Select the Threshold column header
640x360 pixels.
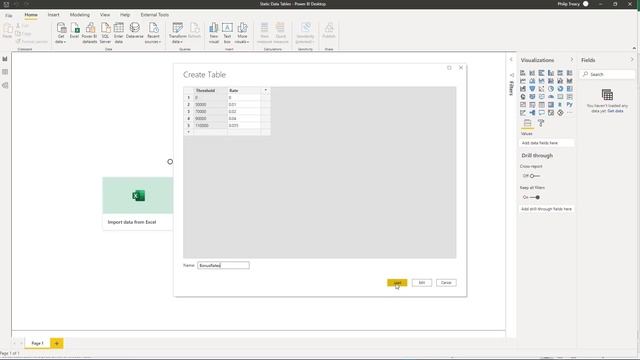[x=210, y=90]
